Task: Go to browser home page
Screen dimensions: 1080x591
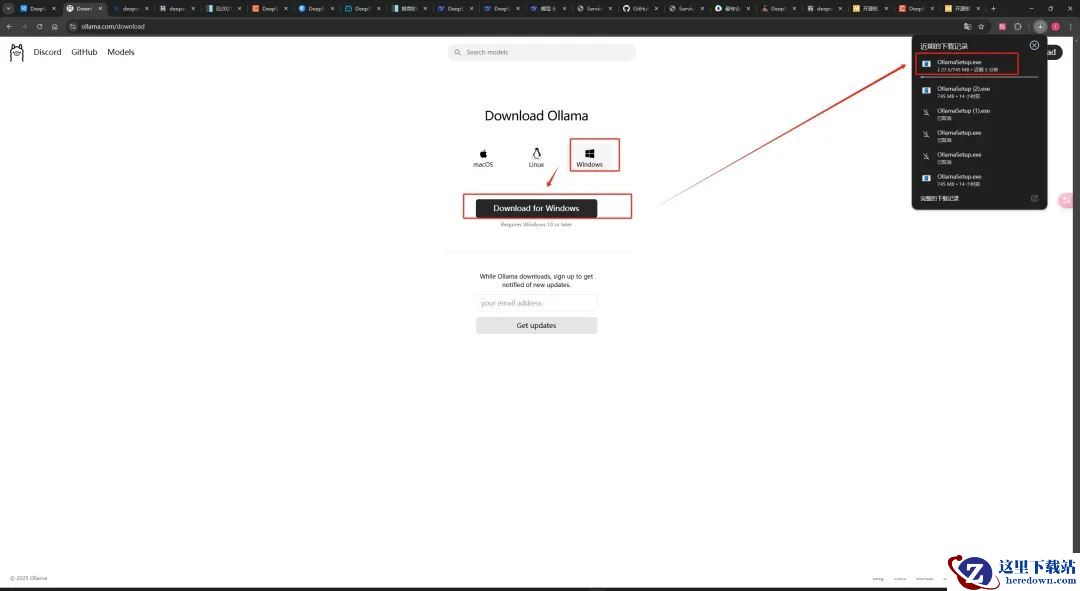Action: click(54, 26)
